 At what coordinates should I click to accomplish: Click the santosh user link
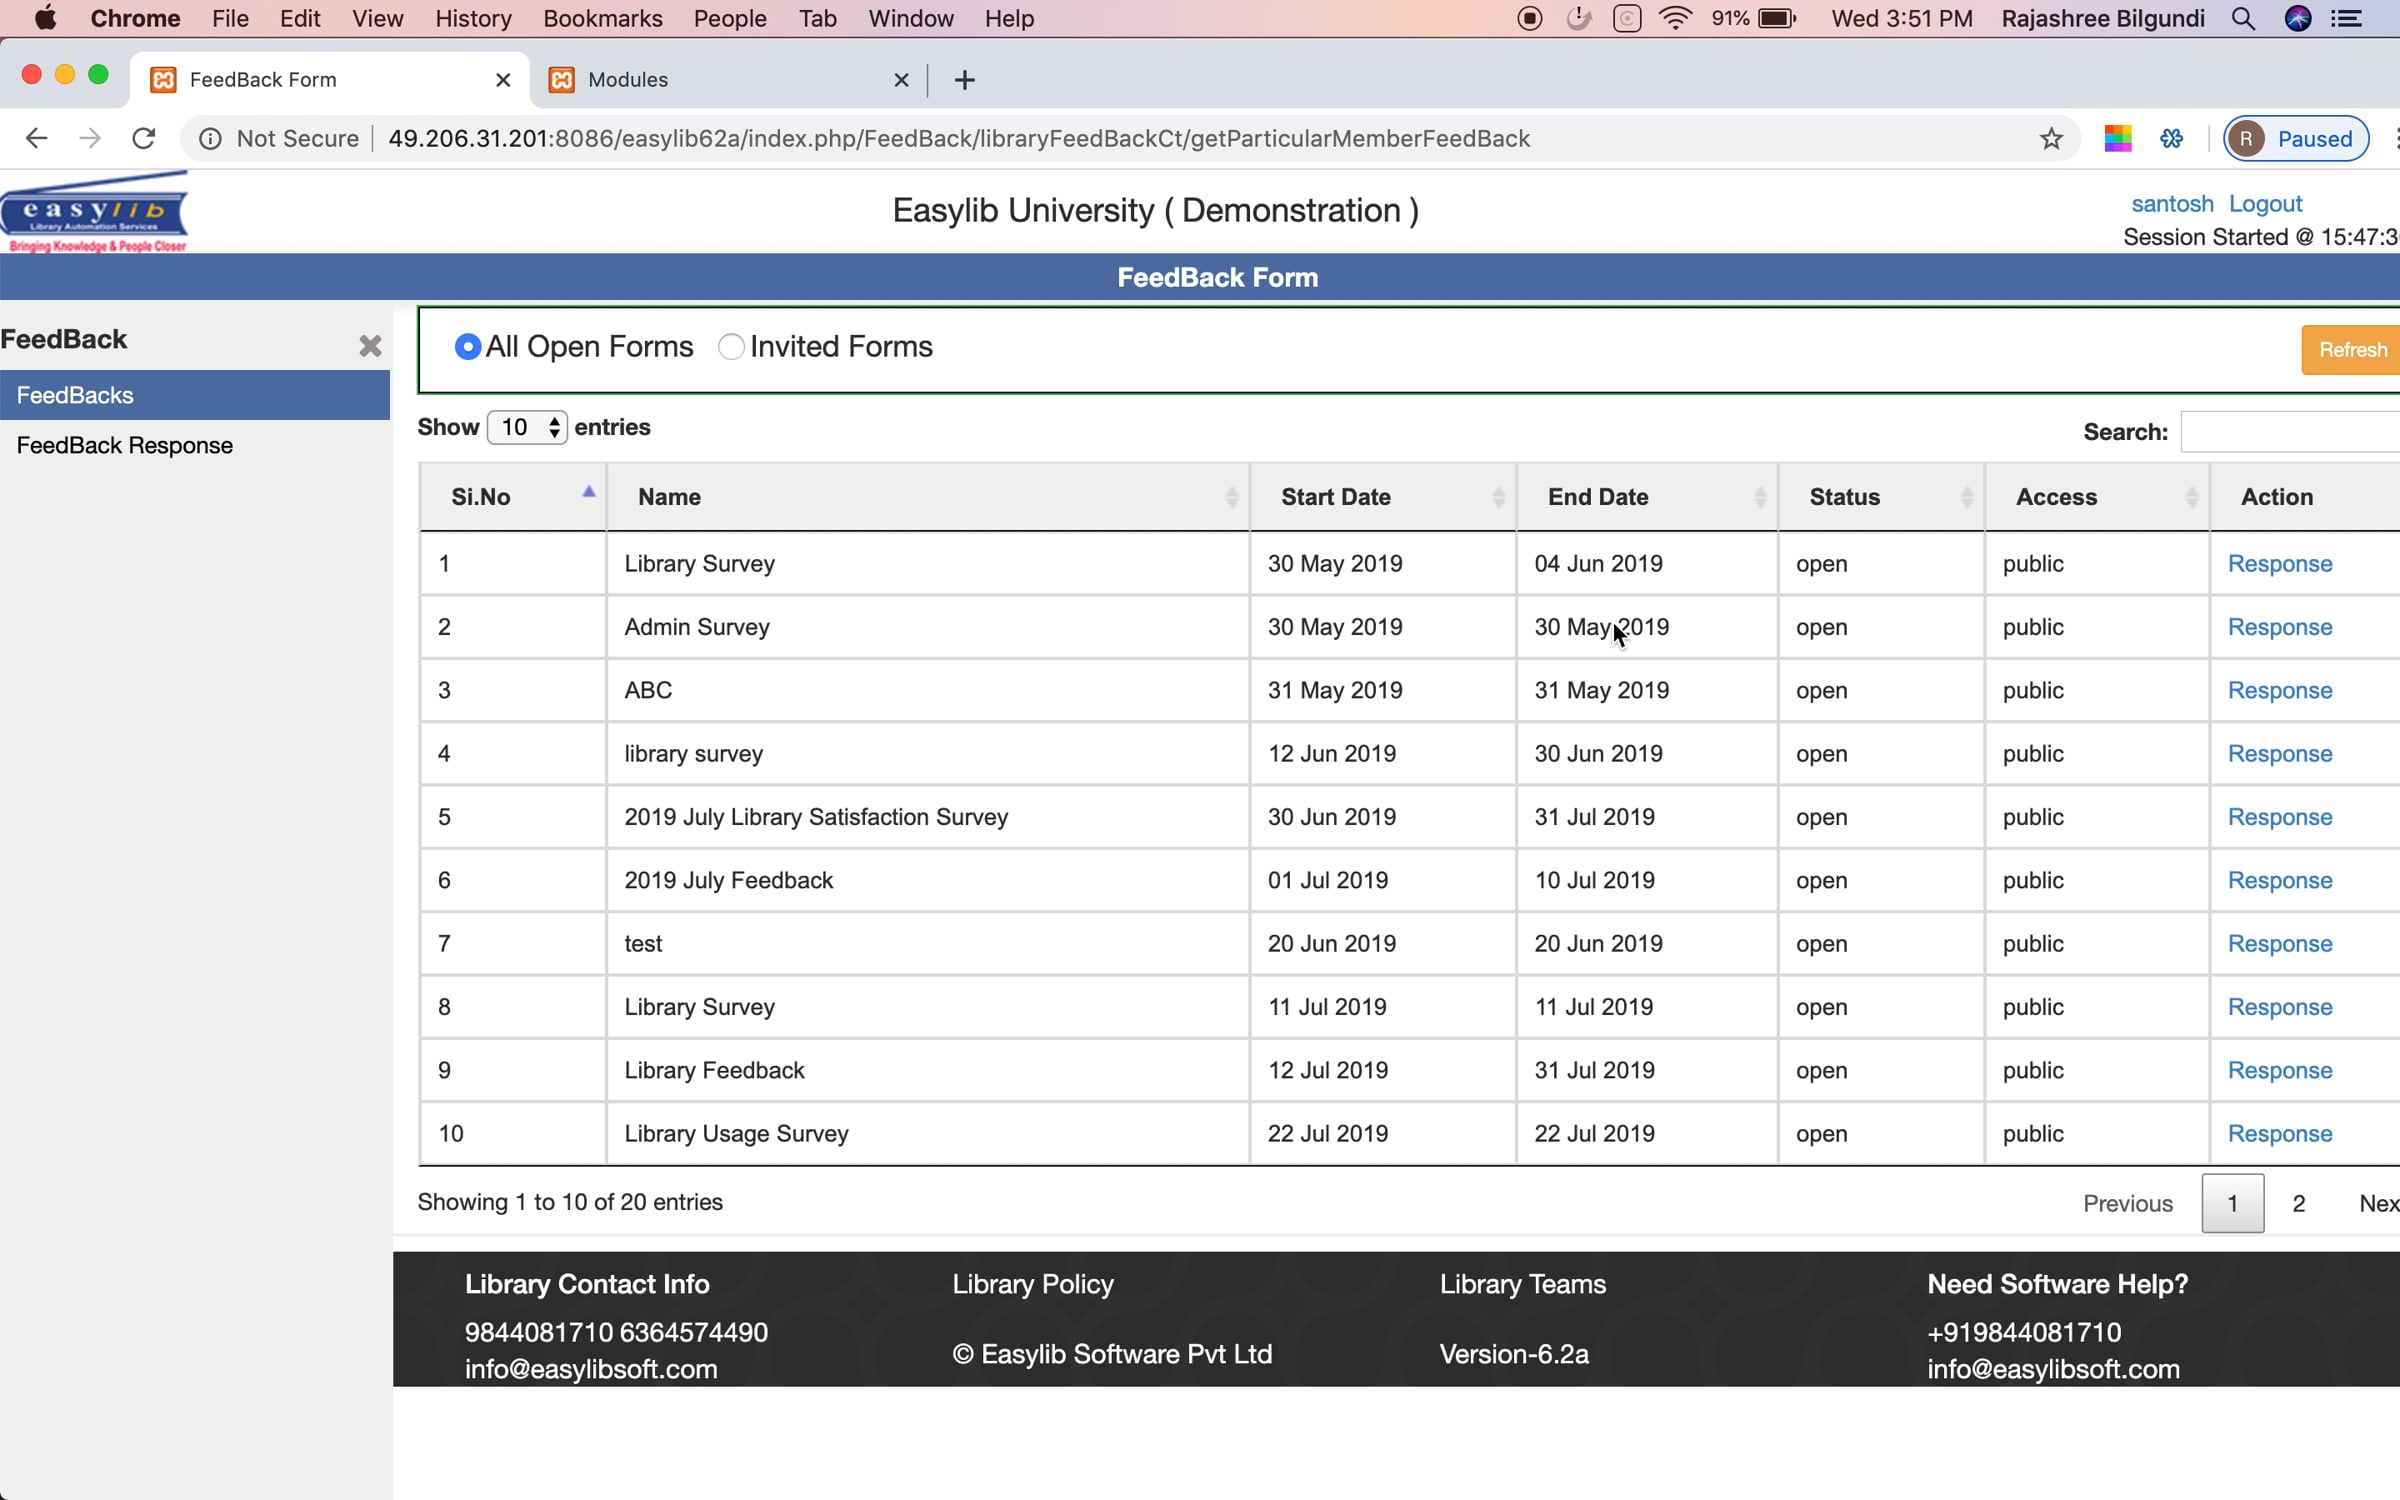[2172, 204]
